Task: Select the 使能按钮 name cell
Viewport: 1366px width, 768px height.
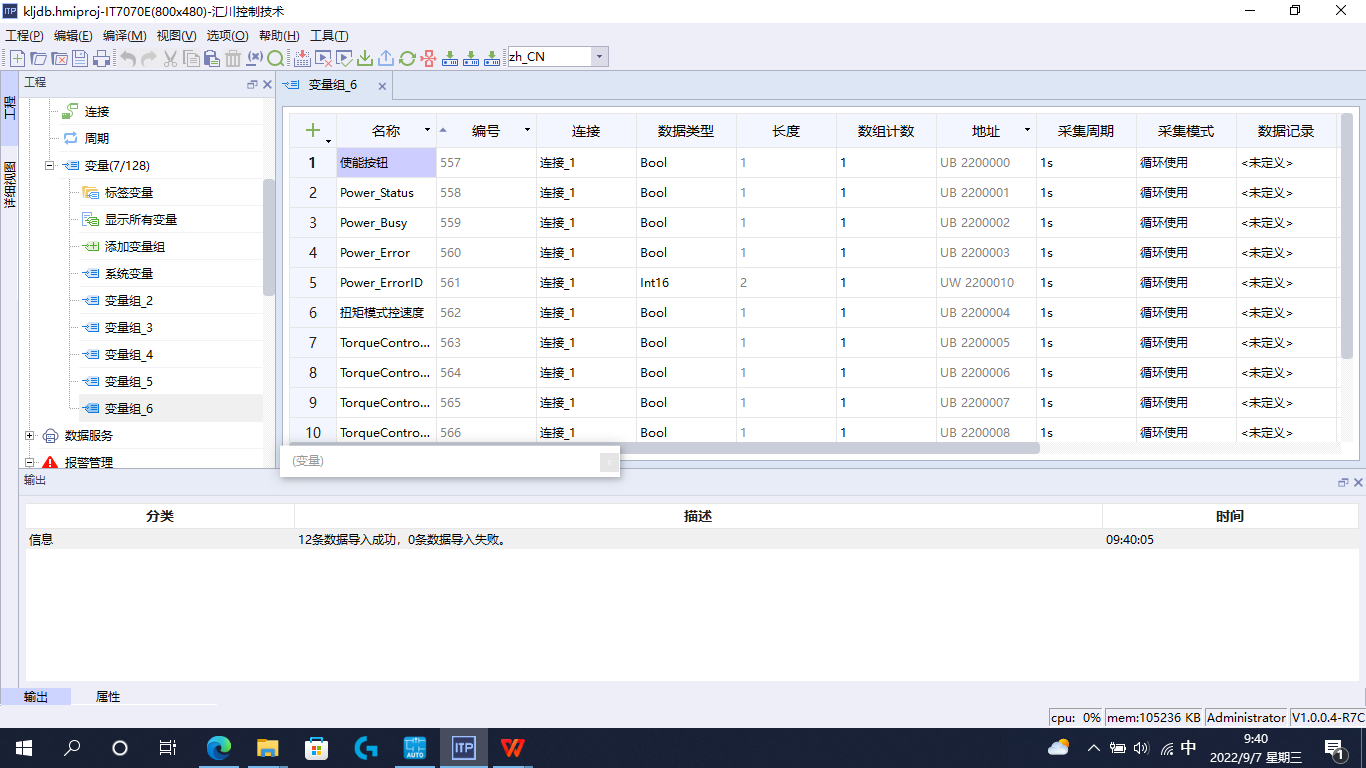Action: [386, 163]
